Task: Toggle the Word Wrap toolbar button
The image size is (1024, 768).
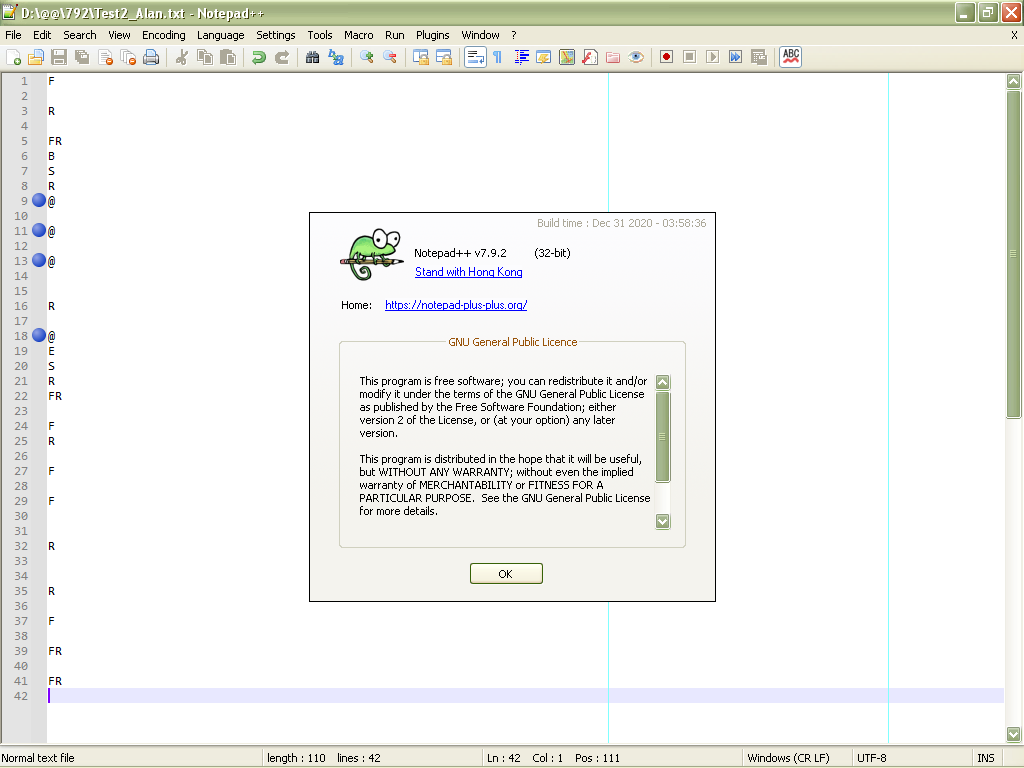Action: pyautogui.click(x=475, y=57)
